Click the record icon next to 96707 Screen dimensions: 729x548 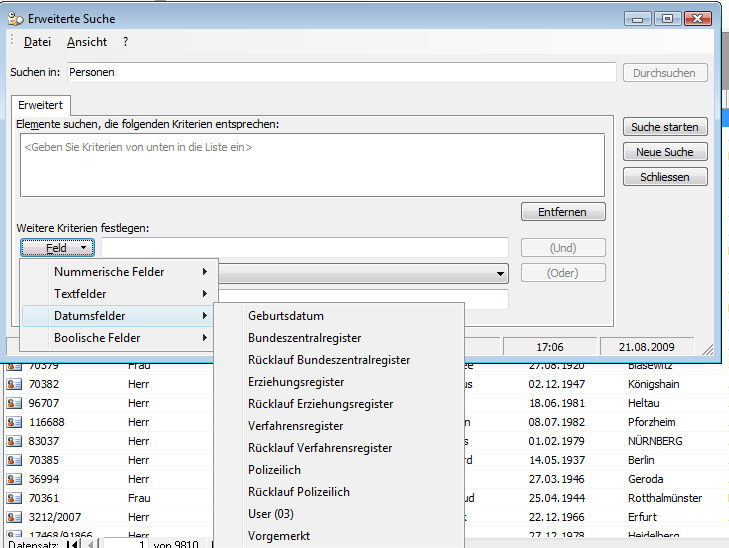(x=14, y=403)
